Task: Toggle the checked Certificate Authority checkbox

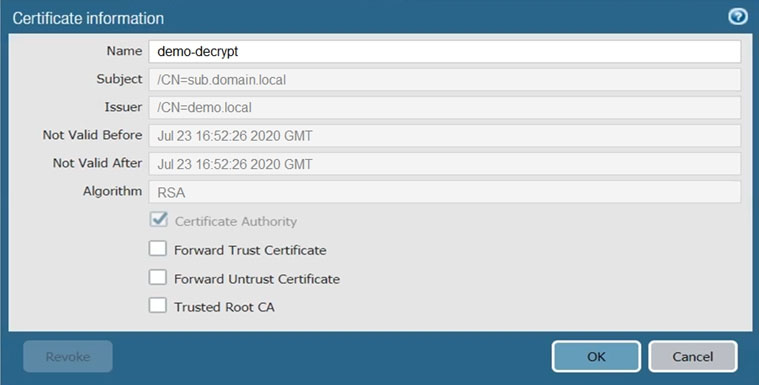Action: click(x=158, y=219)
